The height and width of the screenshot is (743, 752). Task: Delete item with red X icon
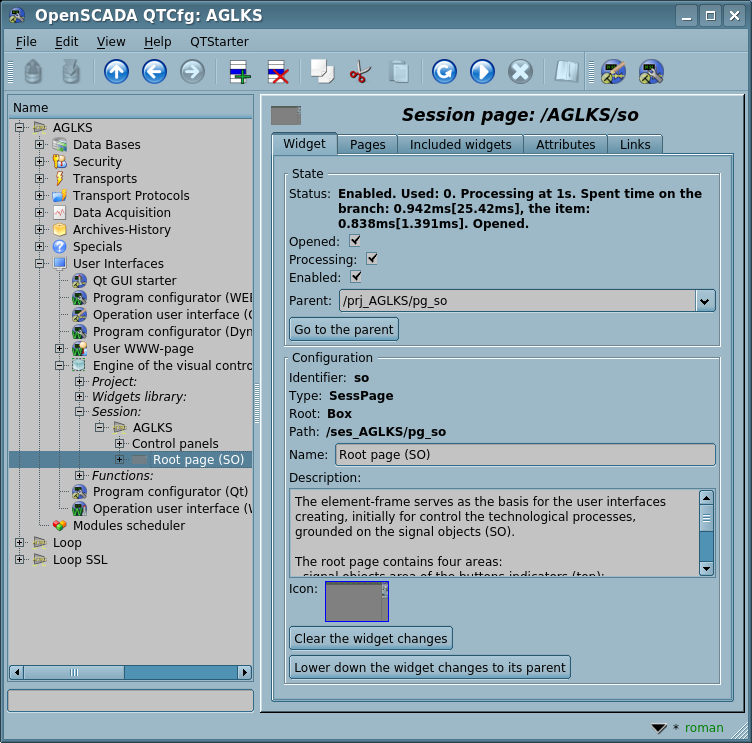[278, 72]
